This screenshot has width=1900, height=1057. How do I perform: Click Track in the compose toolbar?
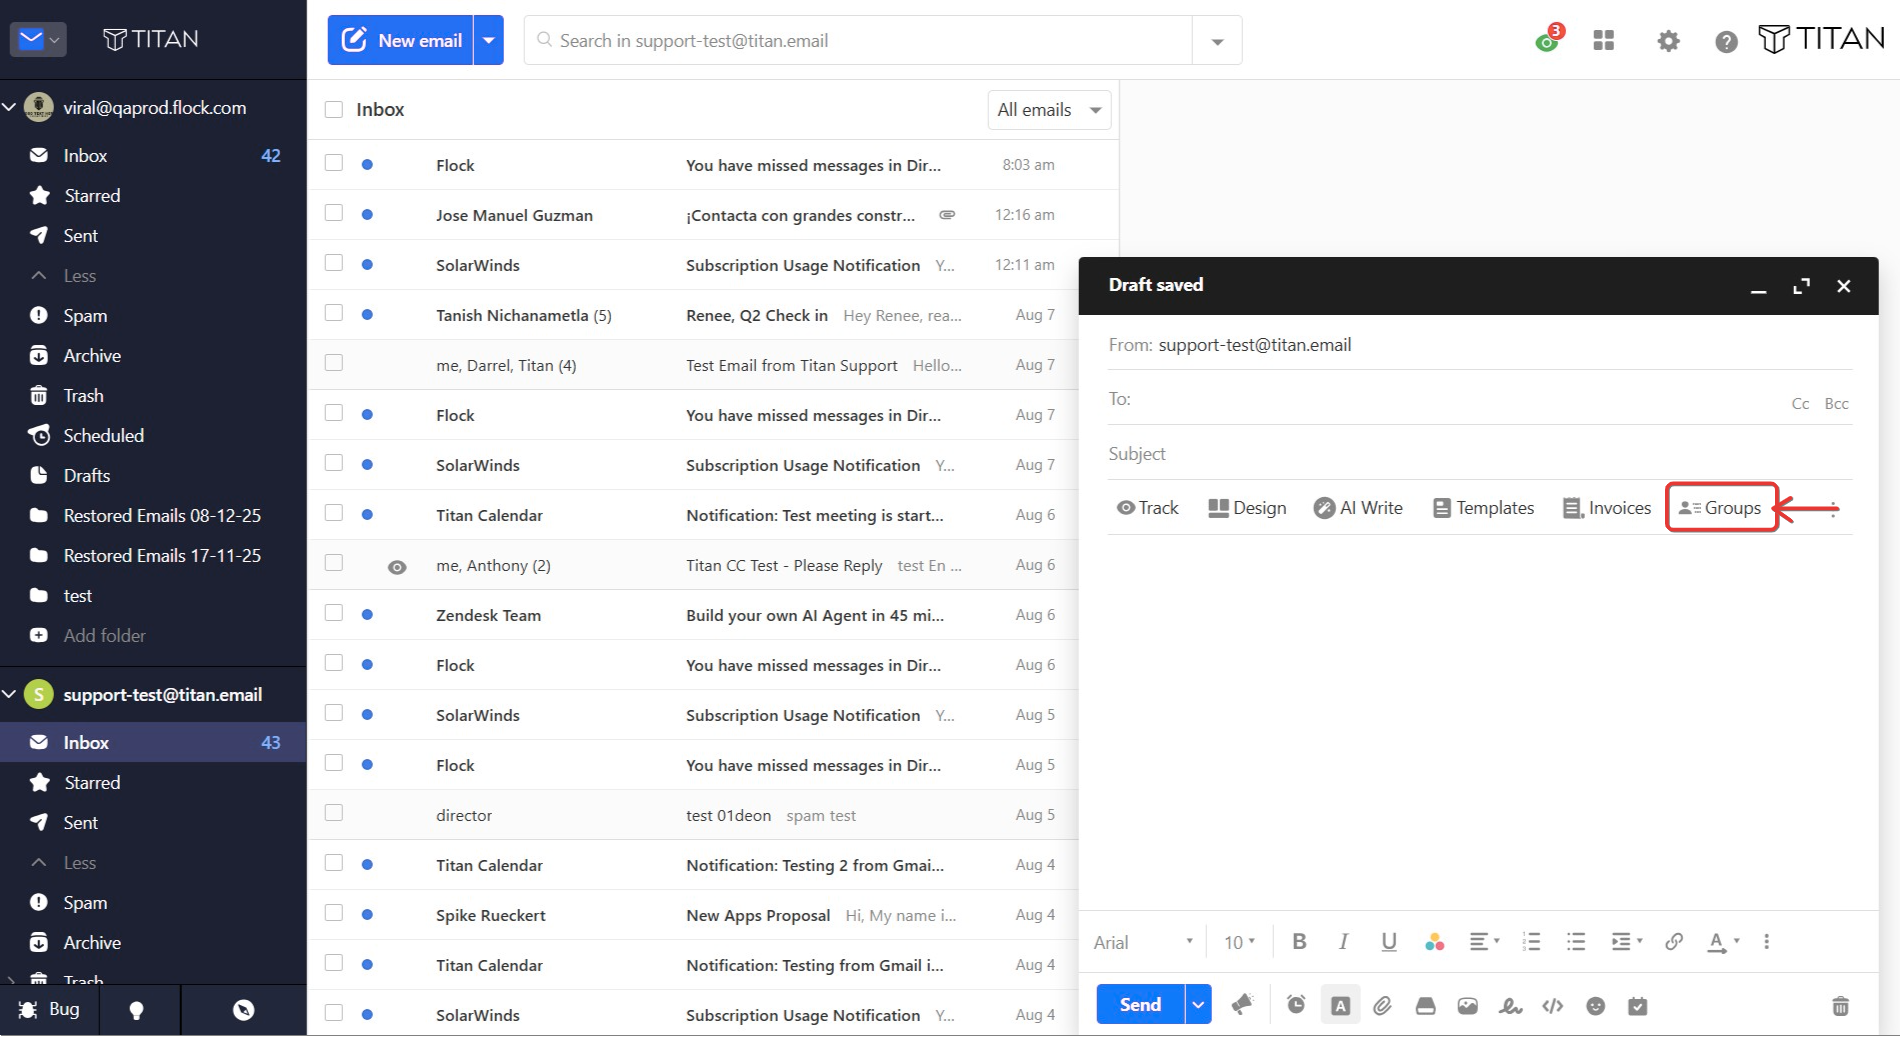pos(1148,508)
